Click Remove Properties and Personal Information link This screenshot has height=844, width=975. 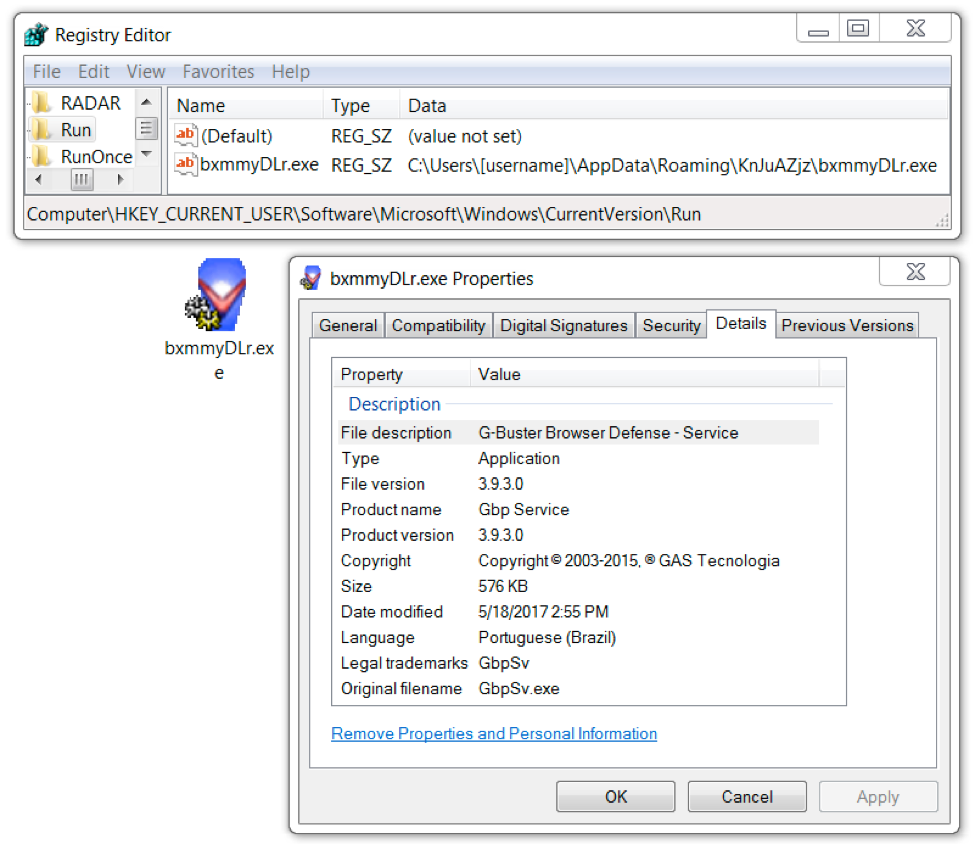(x=494, y=733)
